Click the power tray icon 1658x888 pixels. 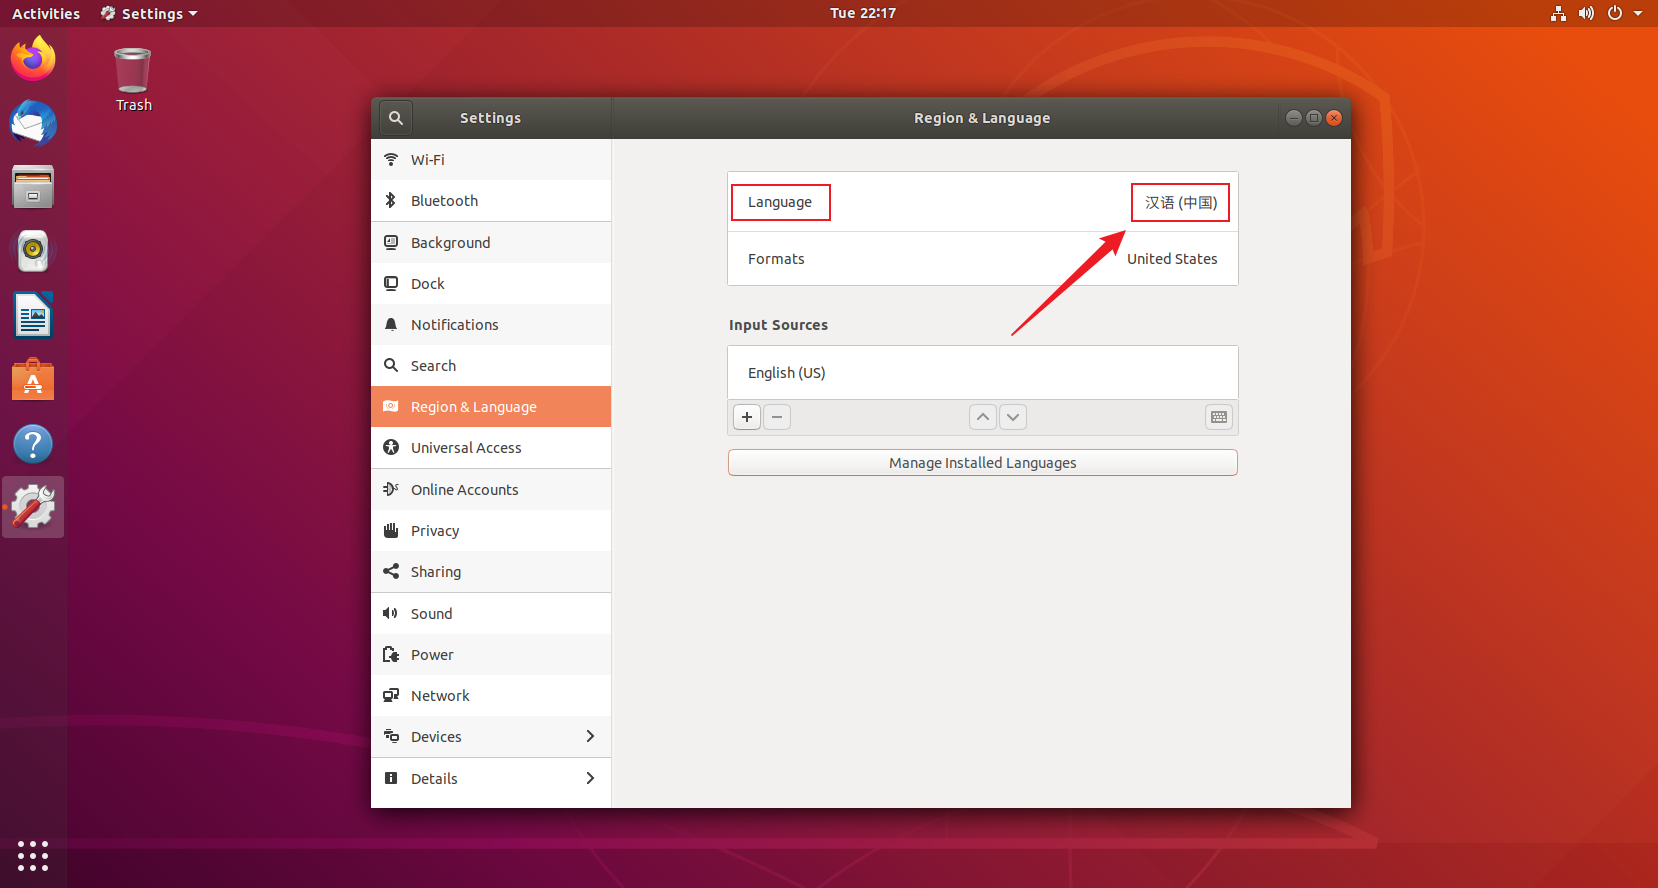[1614, 13]
